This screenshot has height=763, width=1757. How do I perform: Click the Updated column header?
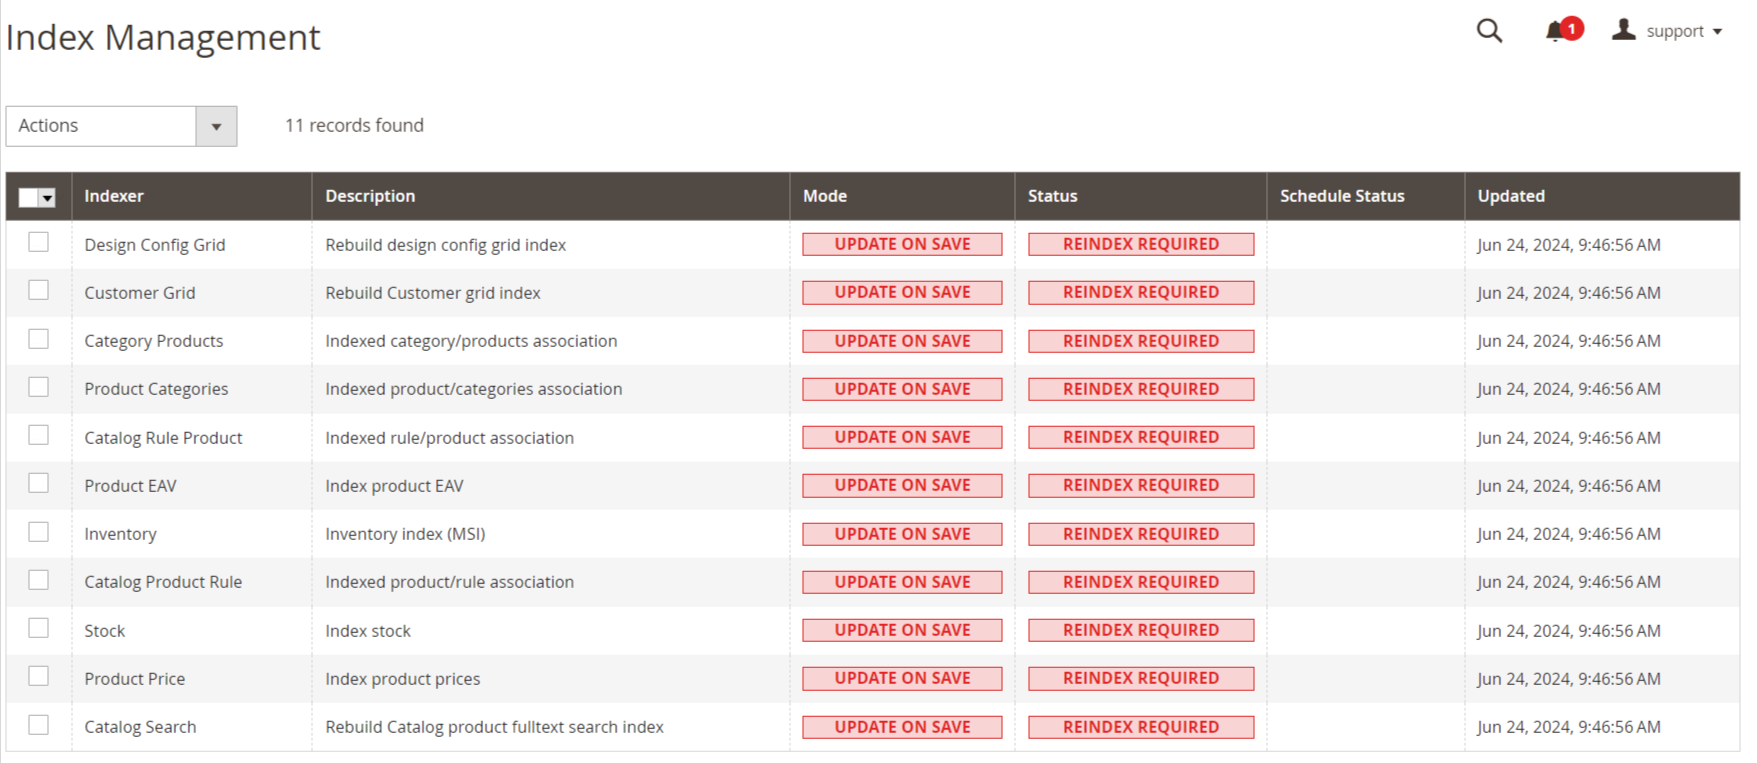point(1510,196)
